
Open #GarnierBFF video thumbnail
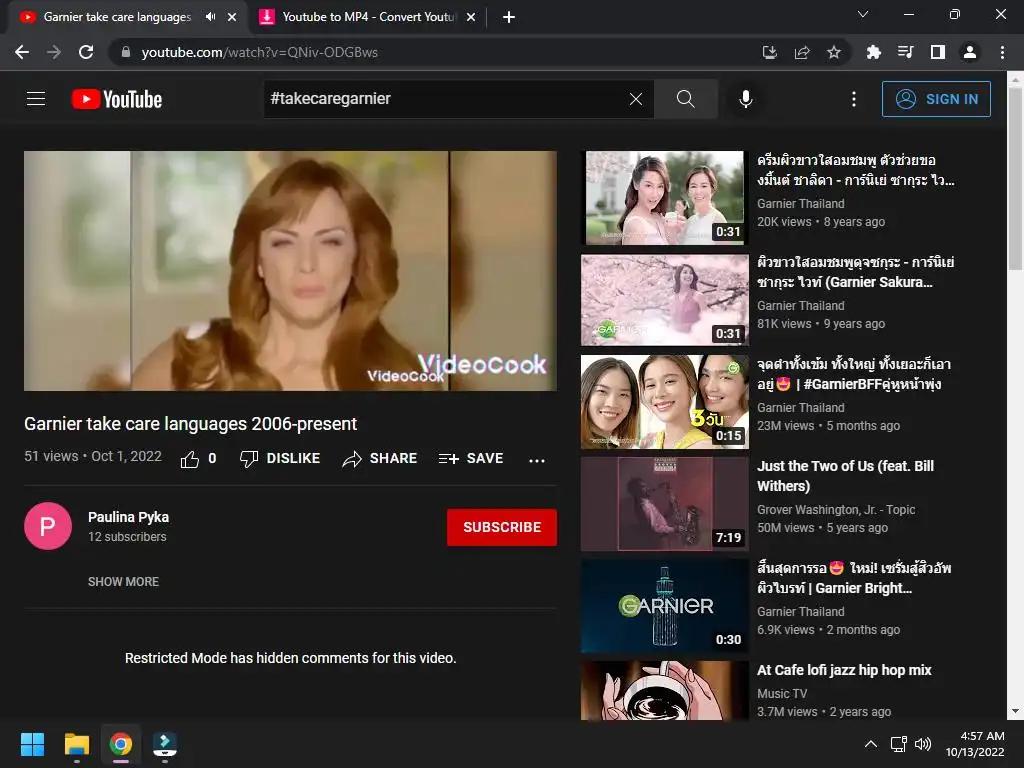coord(665,402)
